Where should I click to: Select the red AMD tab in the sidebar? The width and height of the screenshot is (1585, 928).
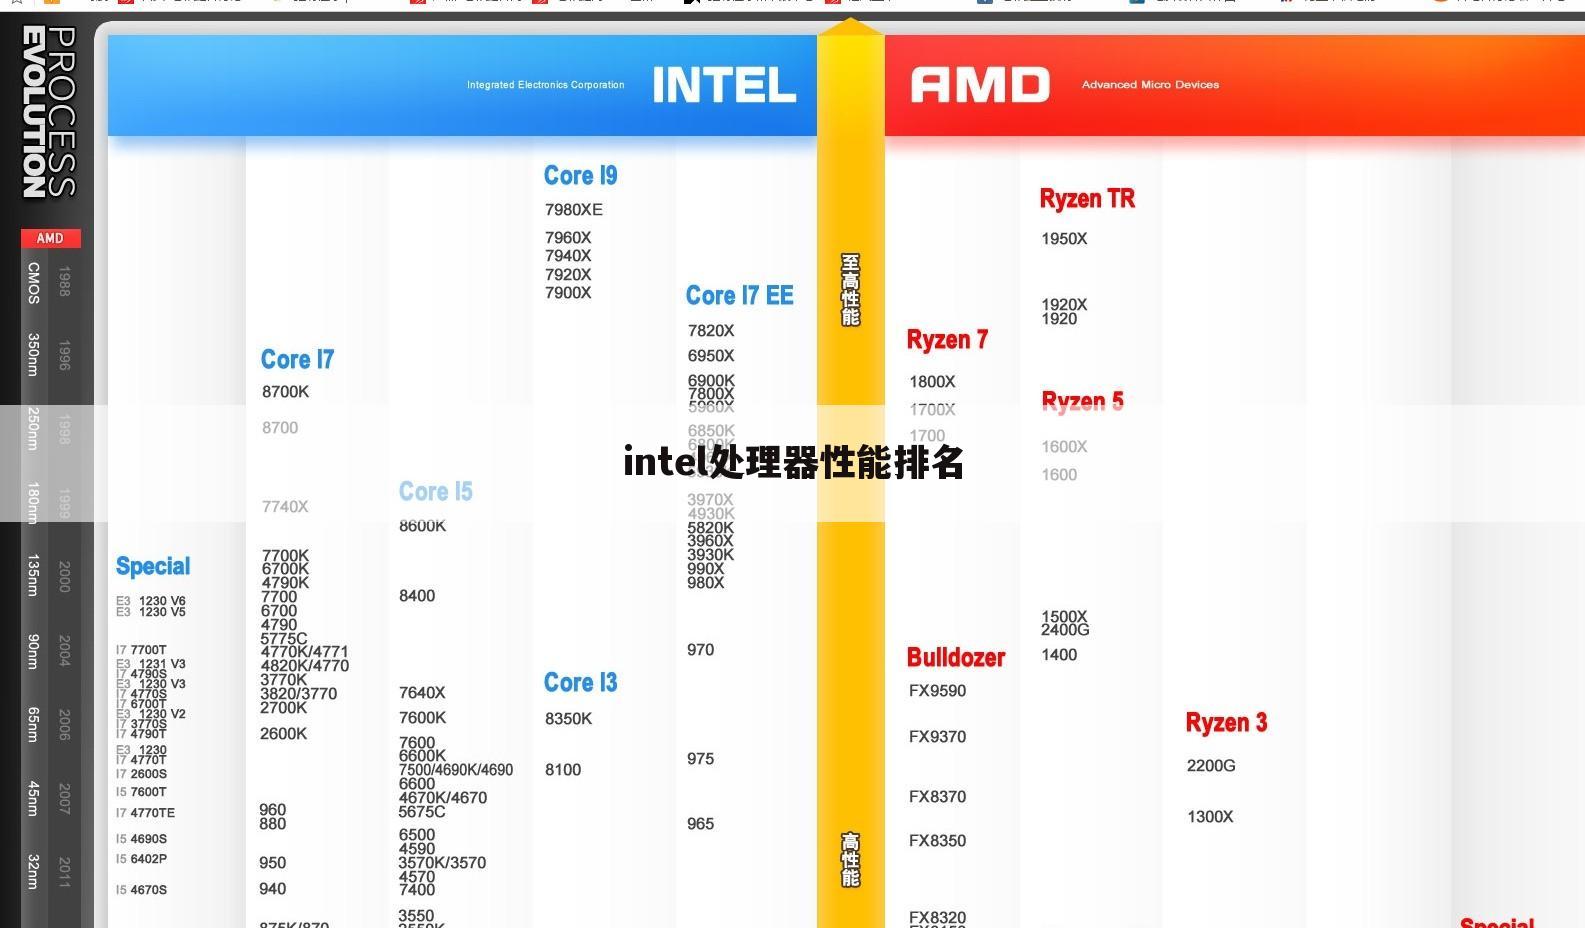pyautogui.click(x=50, y=239)
